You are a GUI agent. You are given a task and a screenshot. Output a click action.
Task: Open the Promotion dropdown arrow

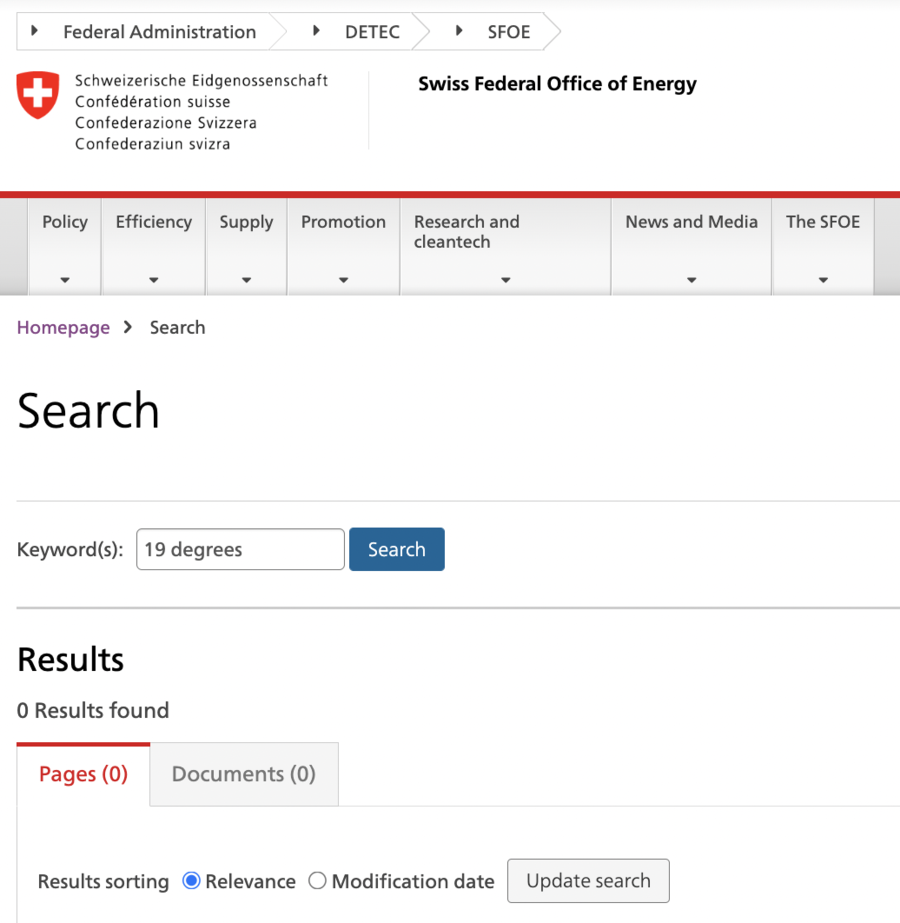(x=344, y=280)
